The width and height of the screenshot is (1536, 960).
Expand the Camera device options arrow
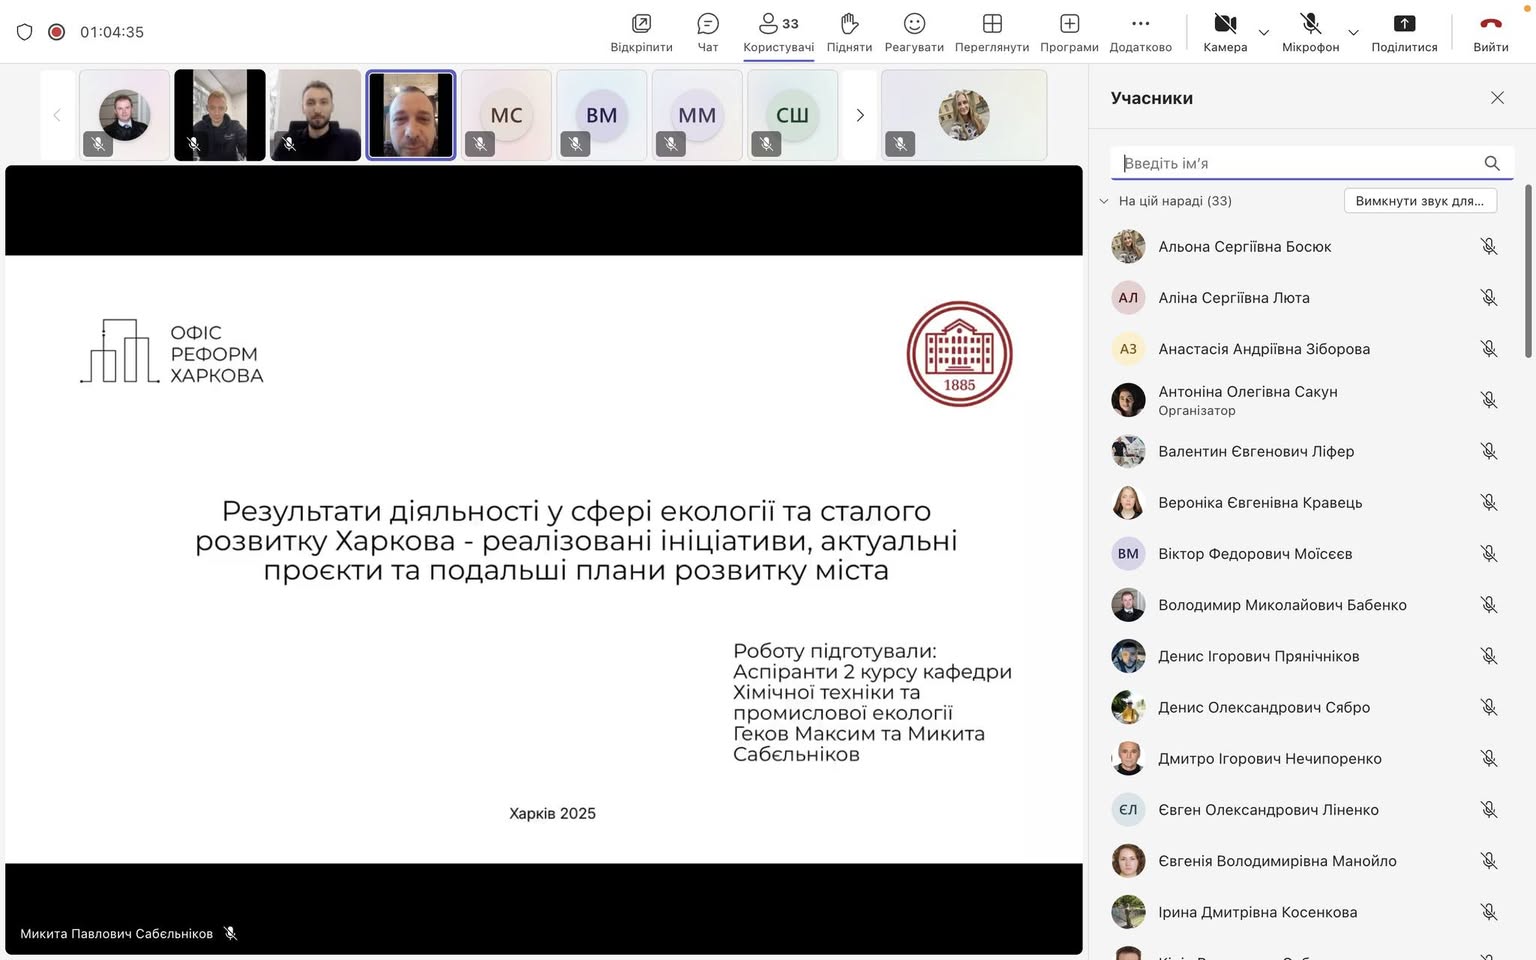1264,33
